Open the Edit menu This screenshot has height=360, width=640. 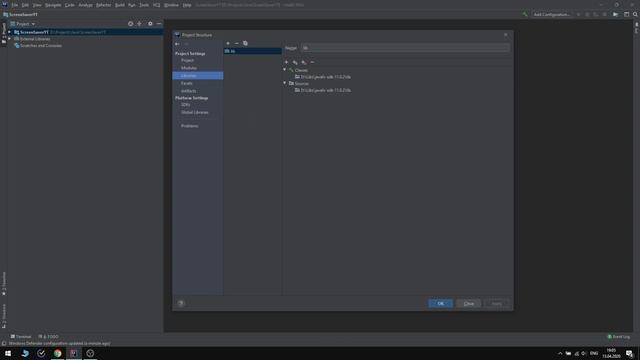[25, 5]
